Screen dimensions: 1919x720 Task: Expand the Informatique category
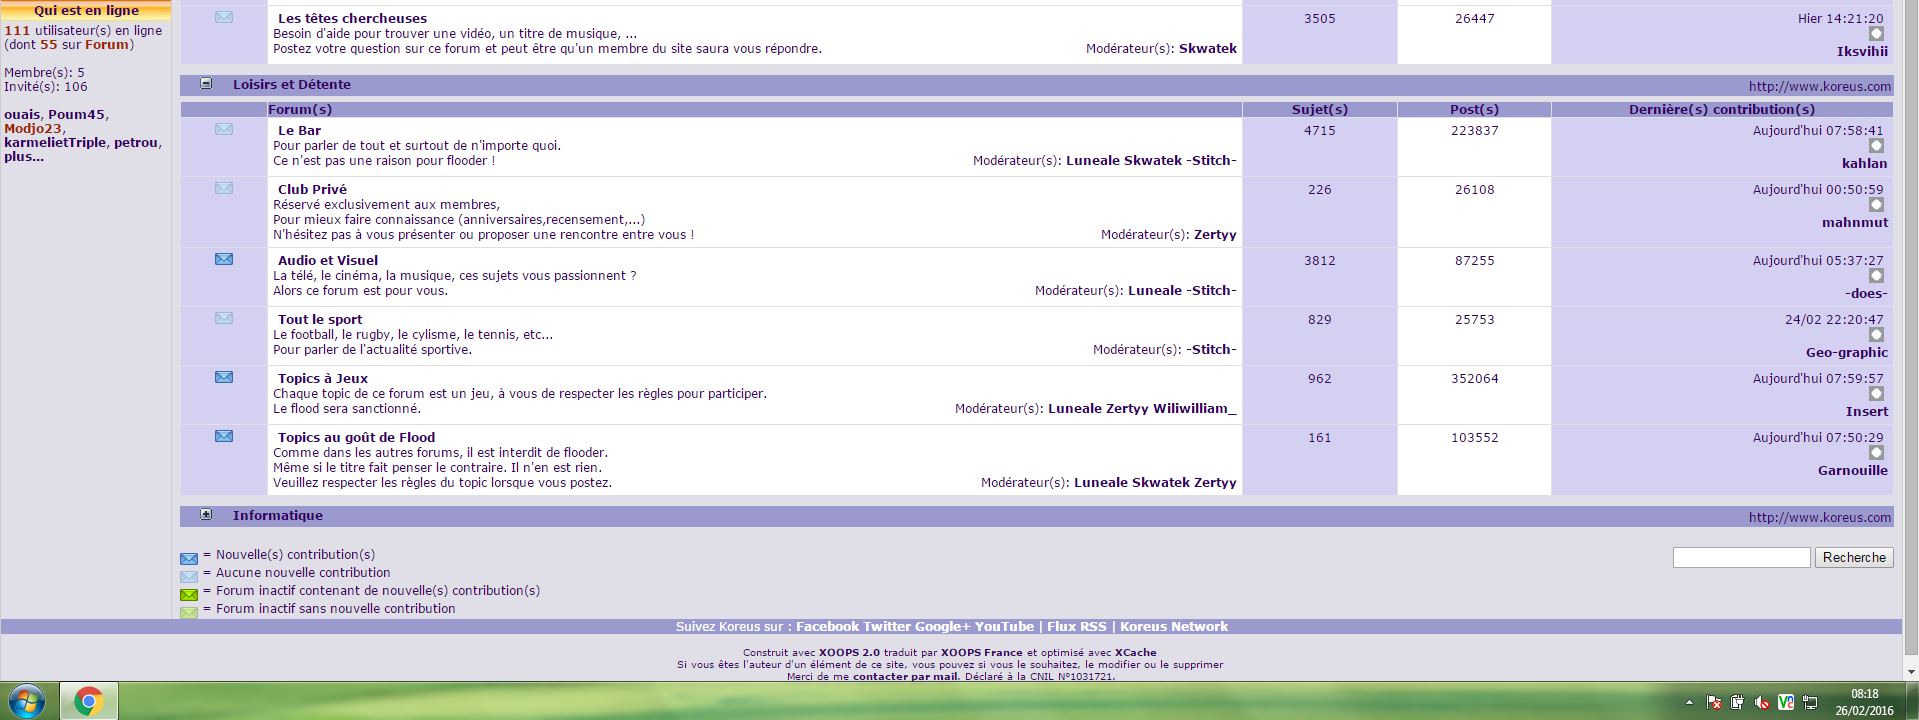pyautogui.click(x=206, y=515)
